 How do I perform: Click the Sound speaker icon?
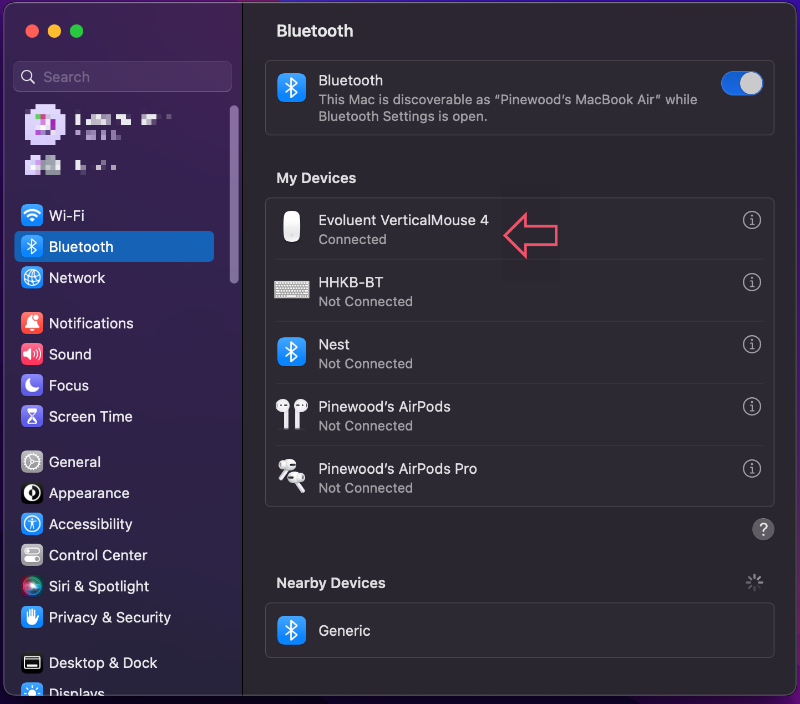click(x=32, y=355)
